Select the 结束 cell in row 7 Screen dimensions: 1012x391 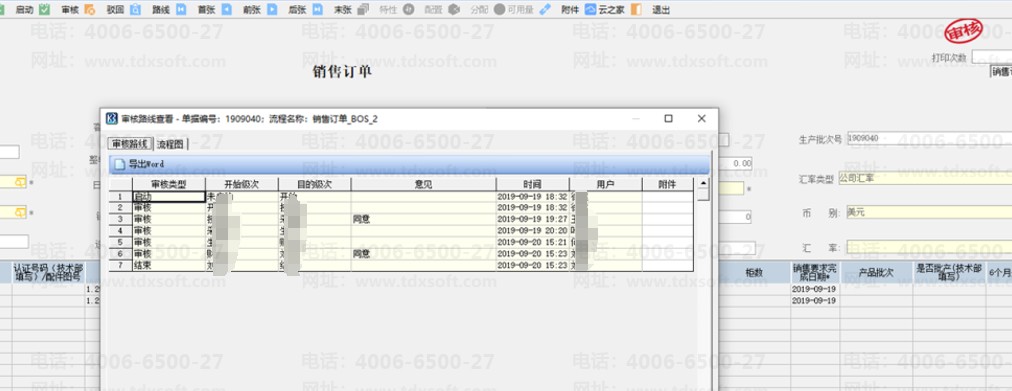pyautogui.click(x=168, y=265)
